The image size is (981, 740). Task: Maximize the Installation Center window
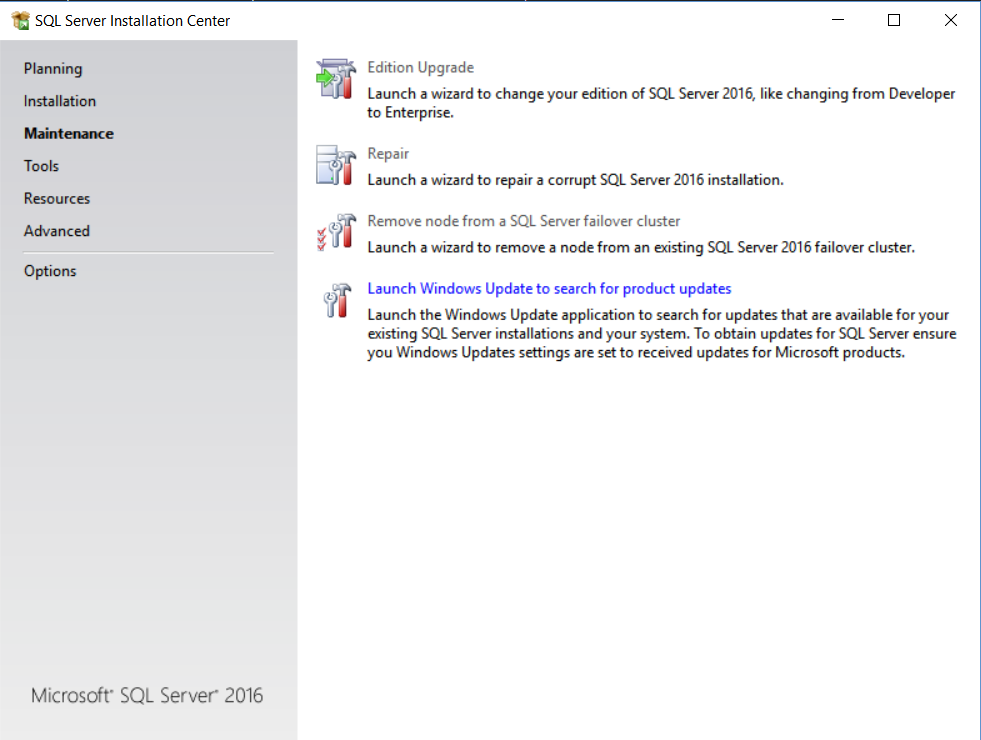tap(894, 20)
